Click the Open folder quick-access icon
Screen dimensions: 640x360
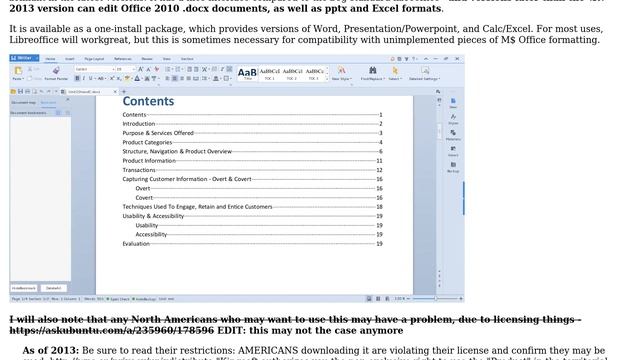tap(13, 92)
